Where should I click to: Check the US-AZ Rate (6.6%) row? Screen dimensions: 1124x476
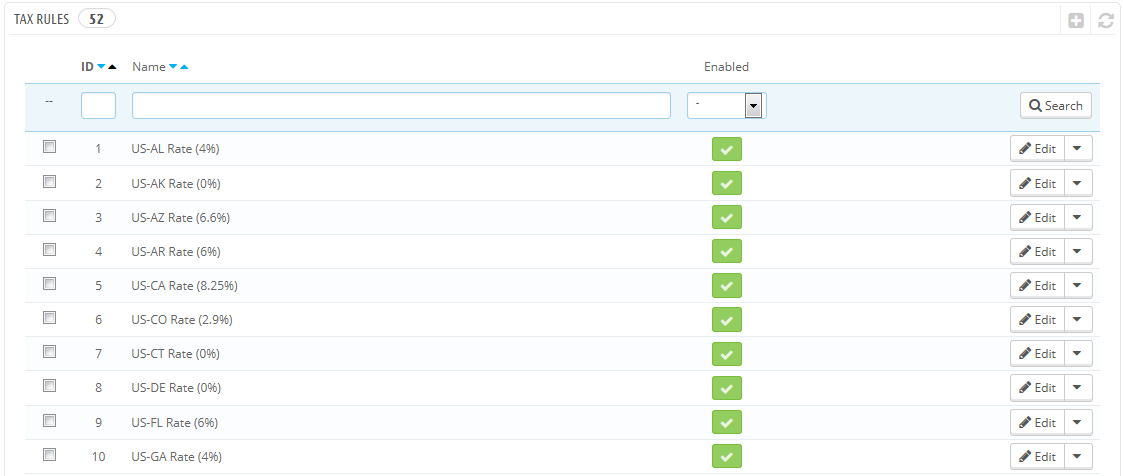[49, 215]
